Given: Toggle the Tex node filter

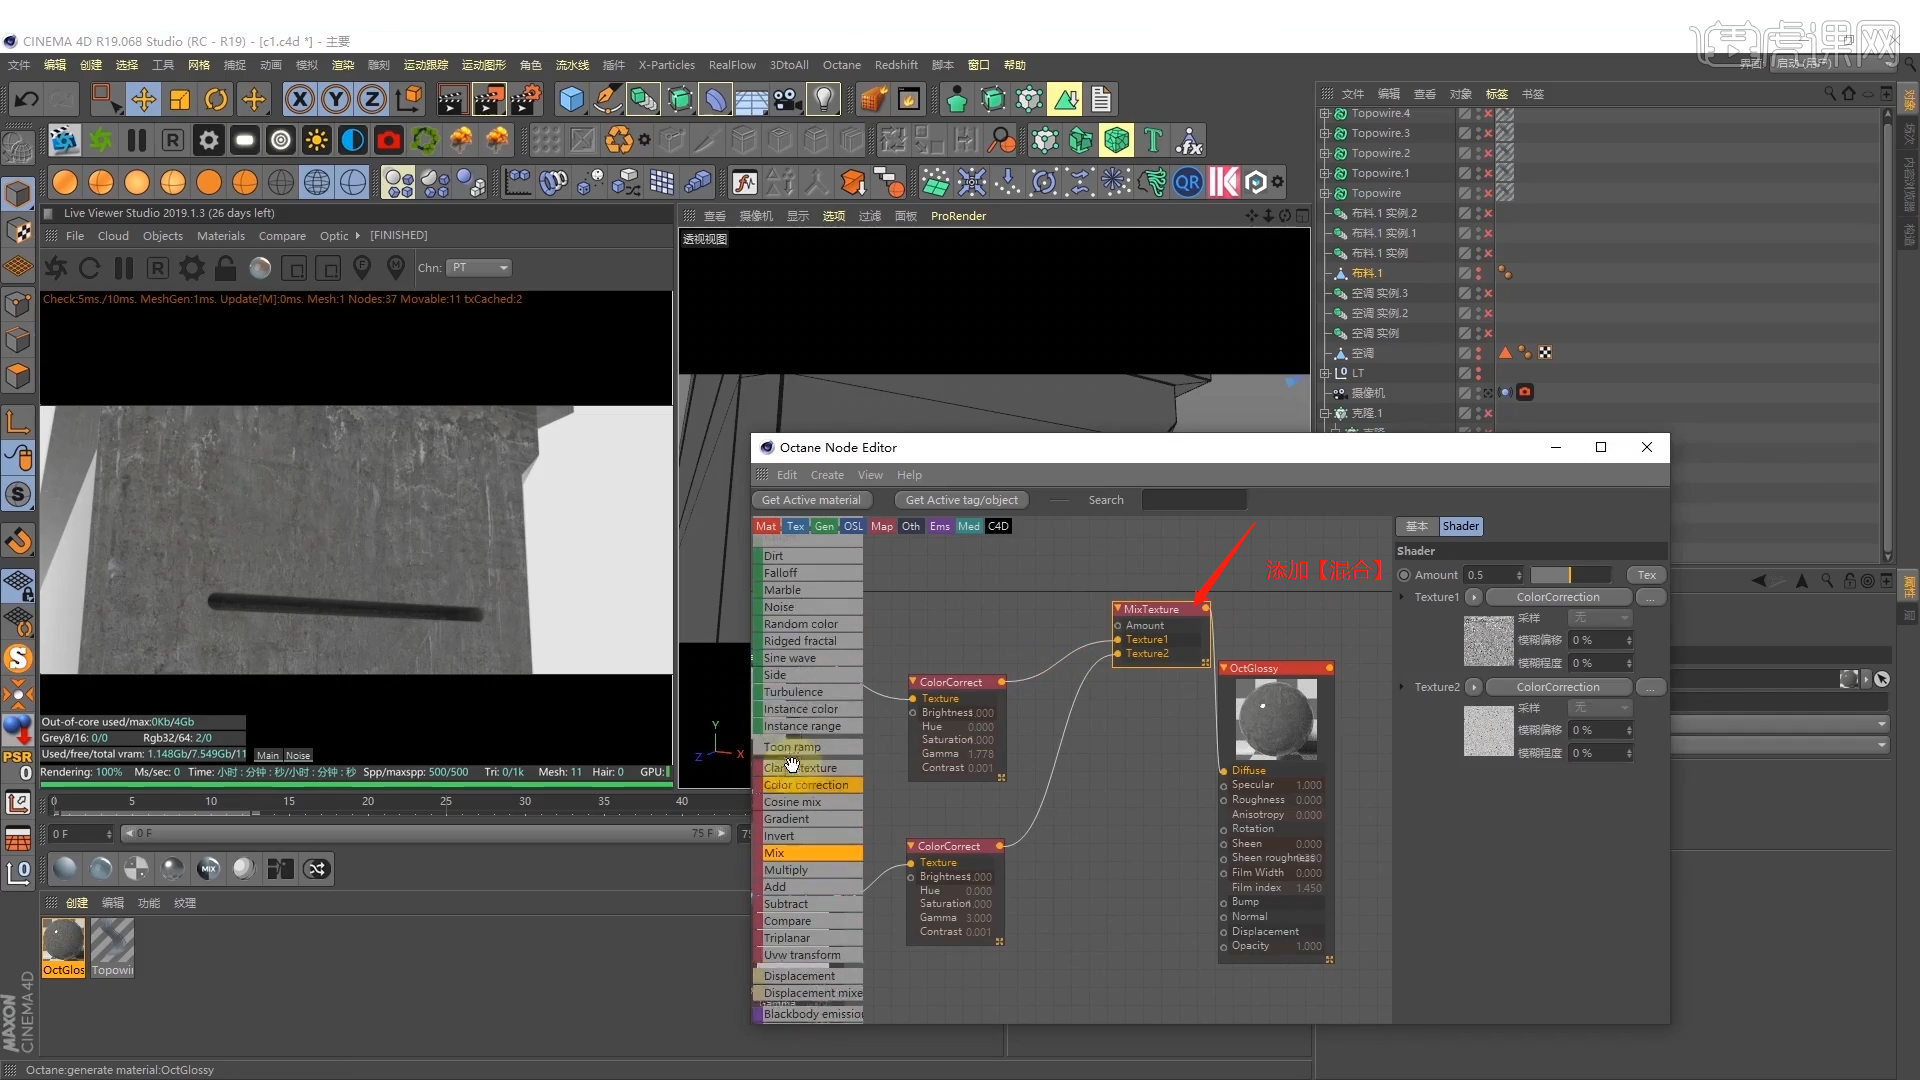Looking at the screenshot, I should (x=795, y=526).
